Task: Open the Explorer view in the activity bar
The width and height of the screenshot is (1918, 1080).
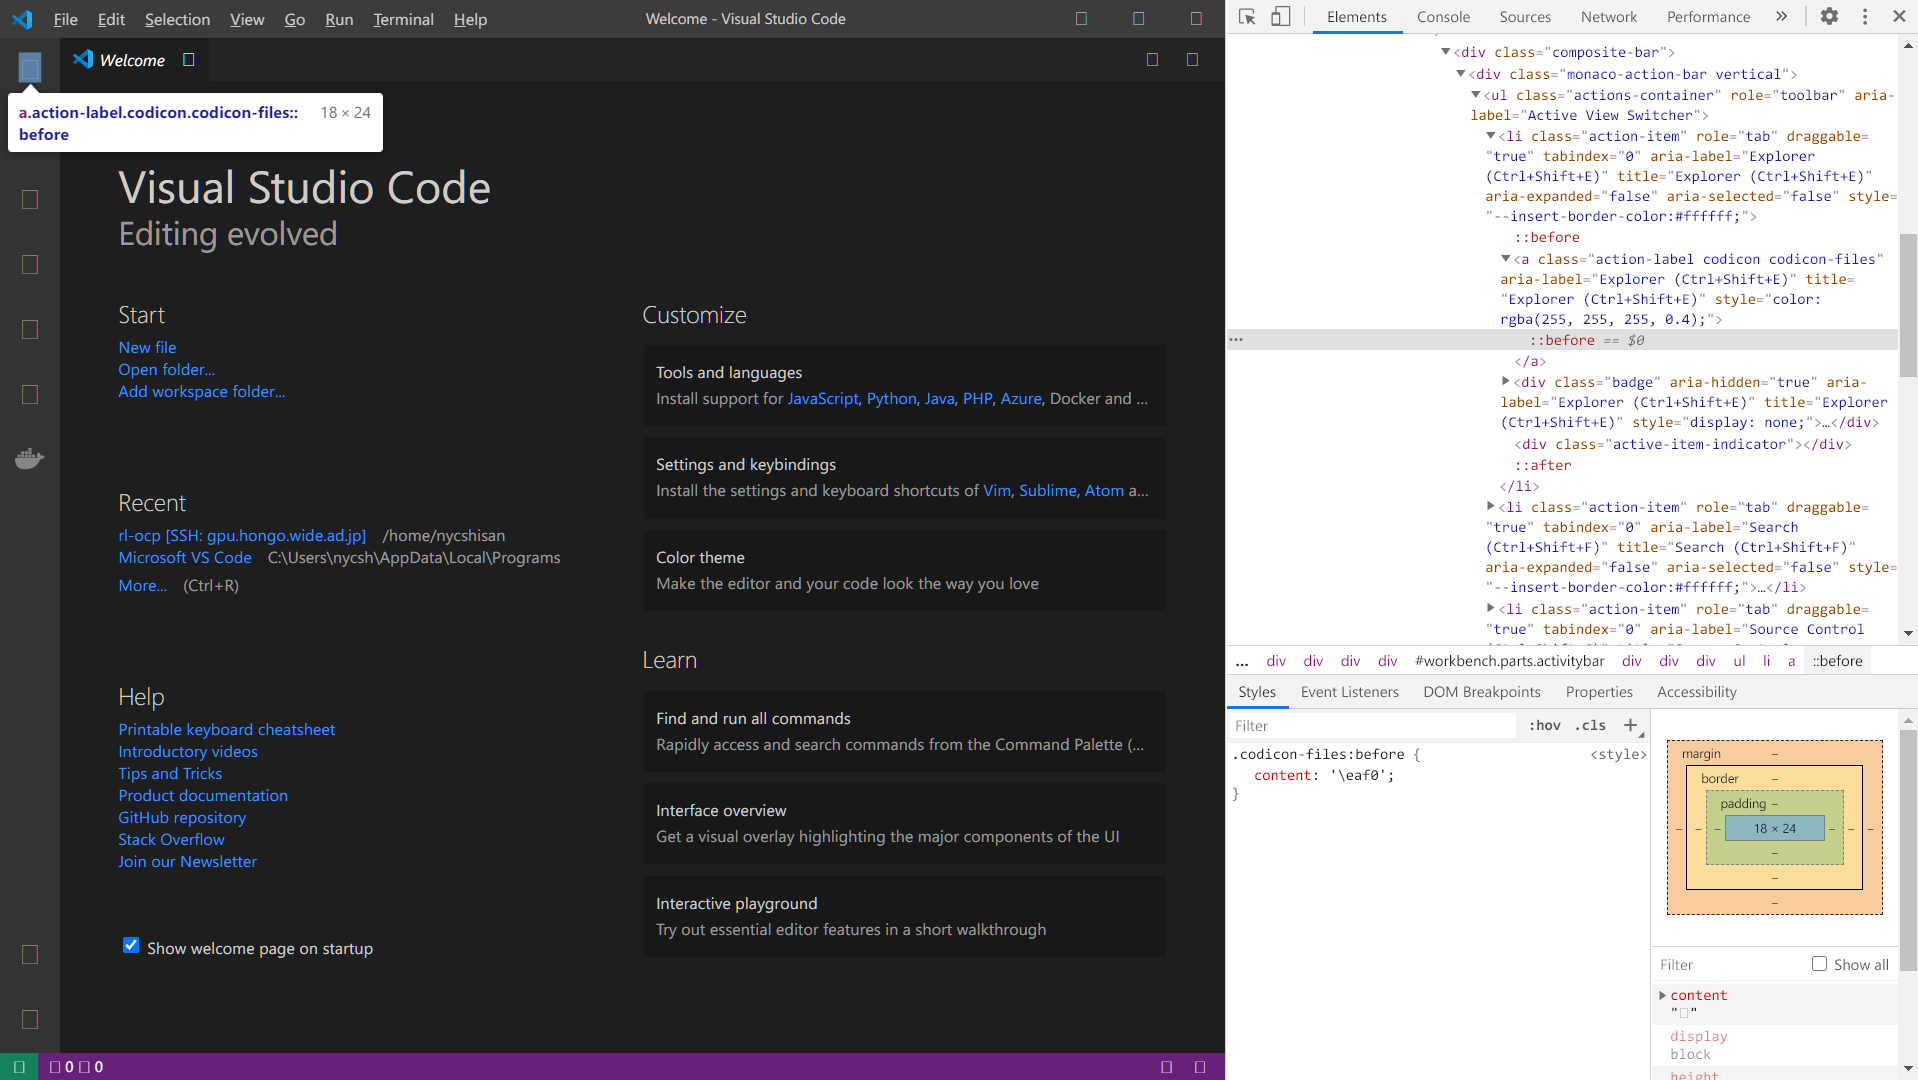Action: pyautogui.click(x=30, y=68)
